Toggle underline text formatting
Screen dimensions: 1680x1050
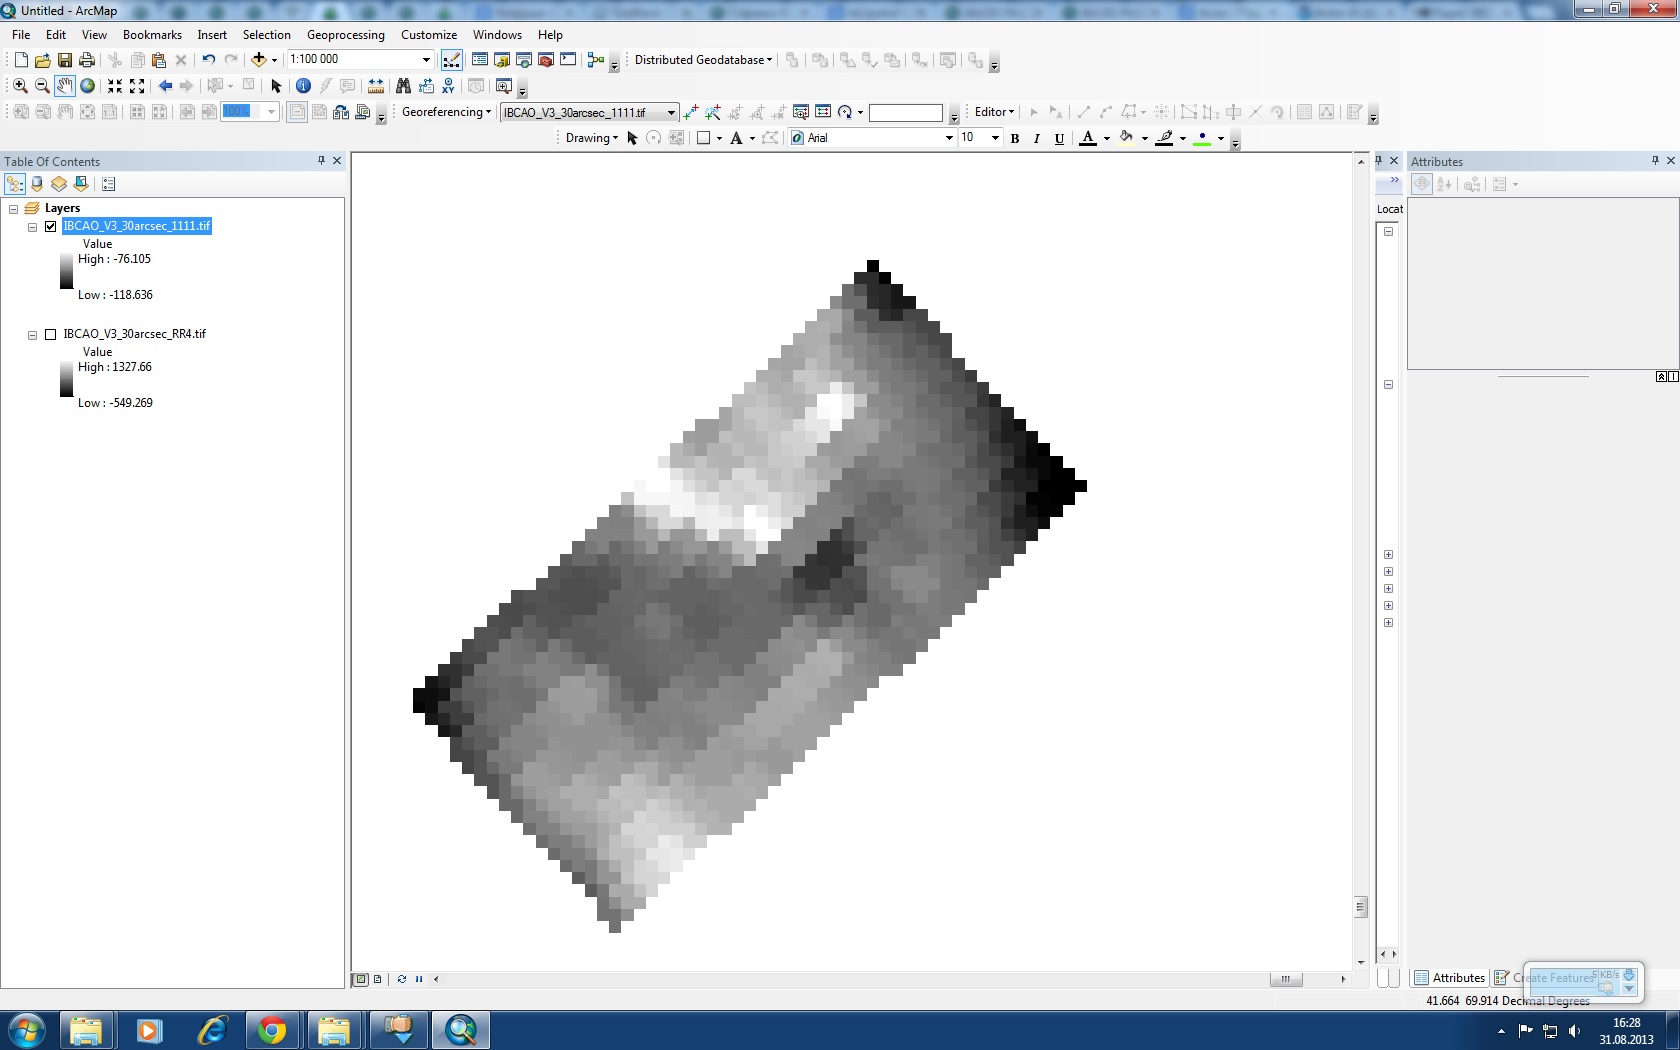(1059, 138)
